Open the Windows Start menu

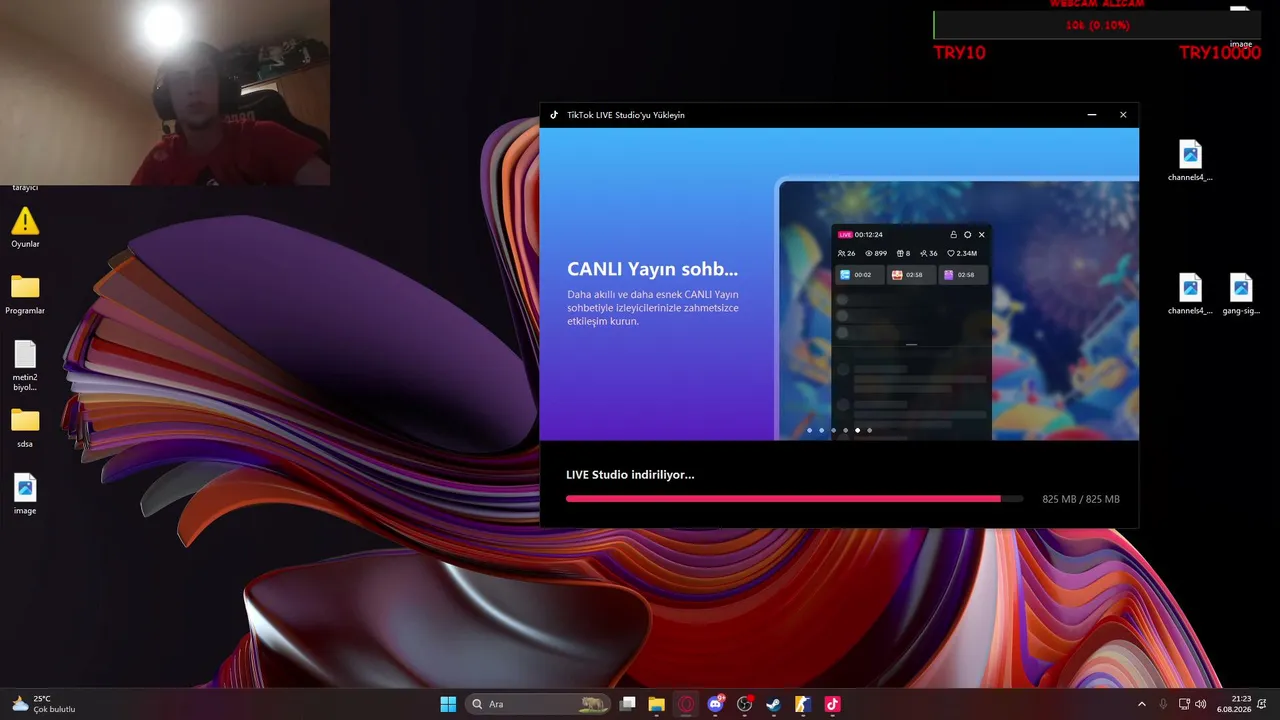(x=448, y=704)
